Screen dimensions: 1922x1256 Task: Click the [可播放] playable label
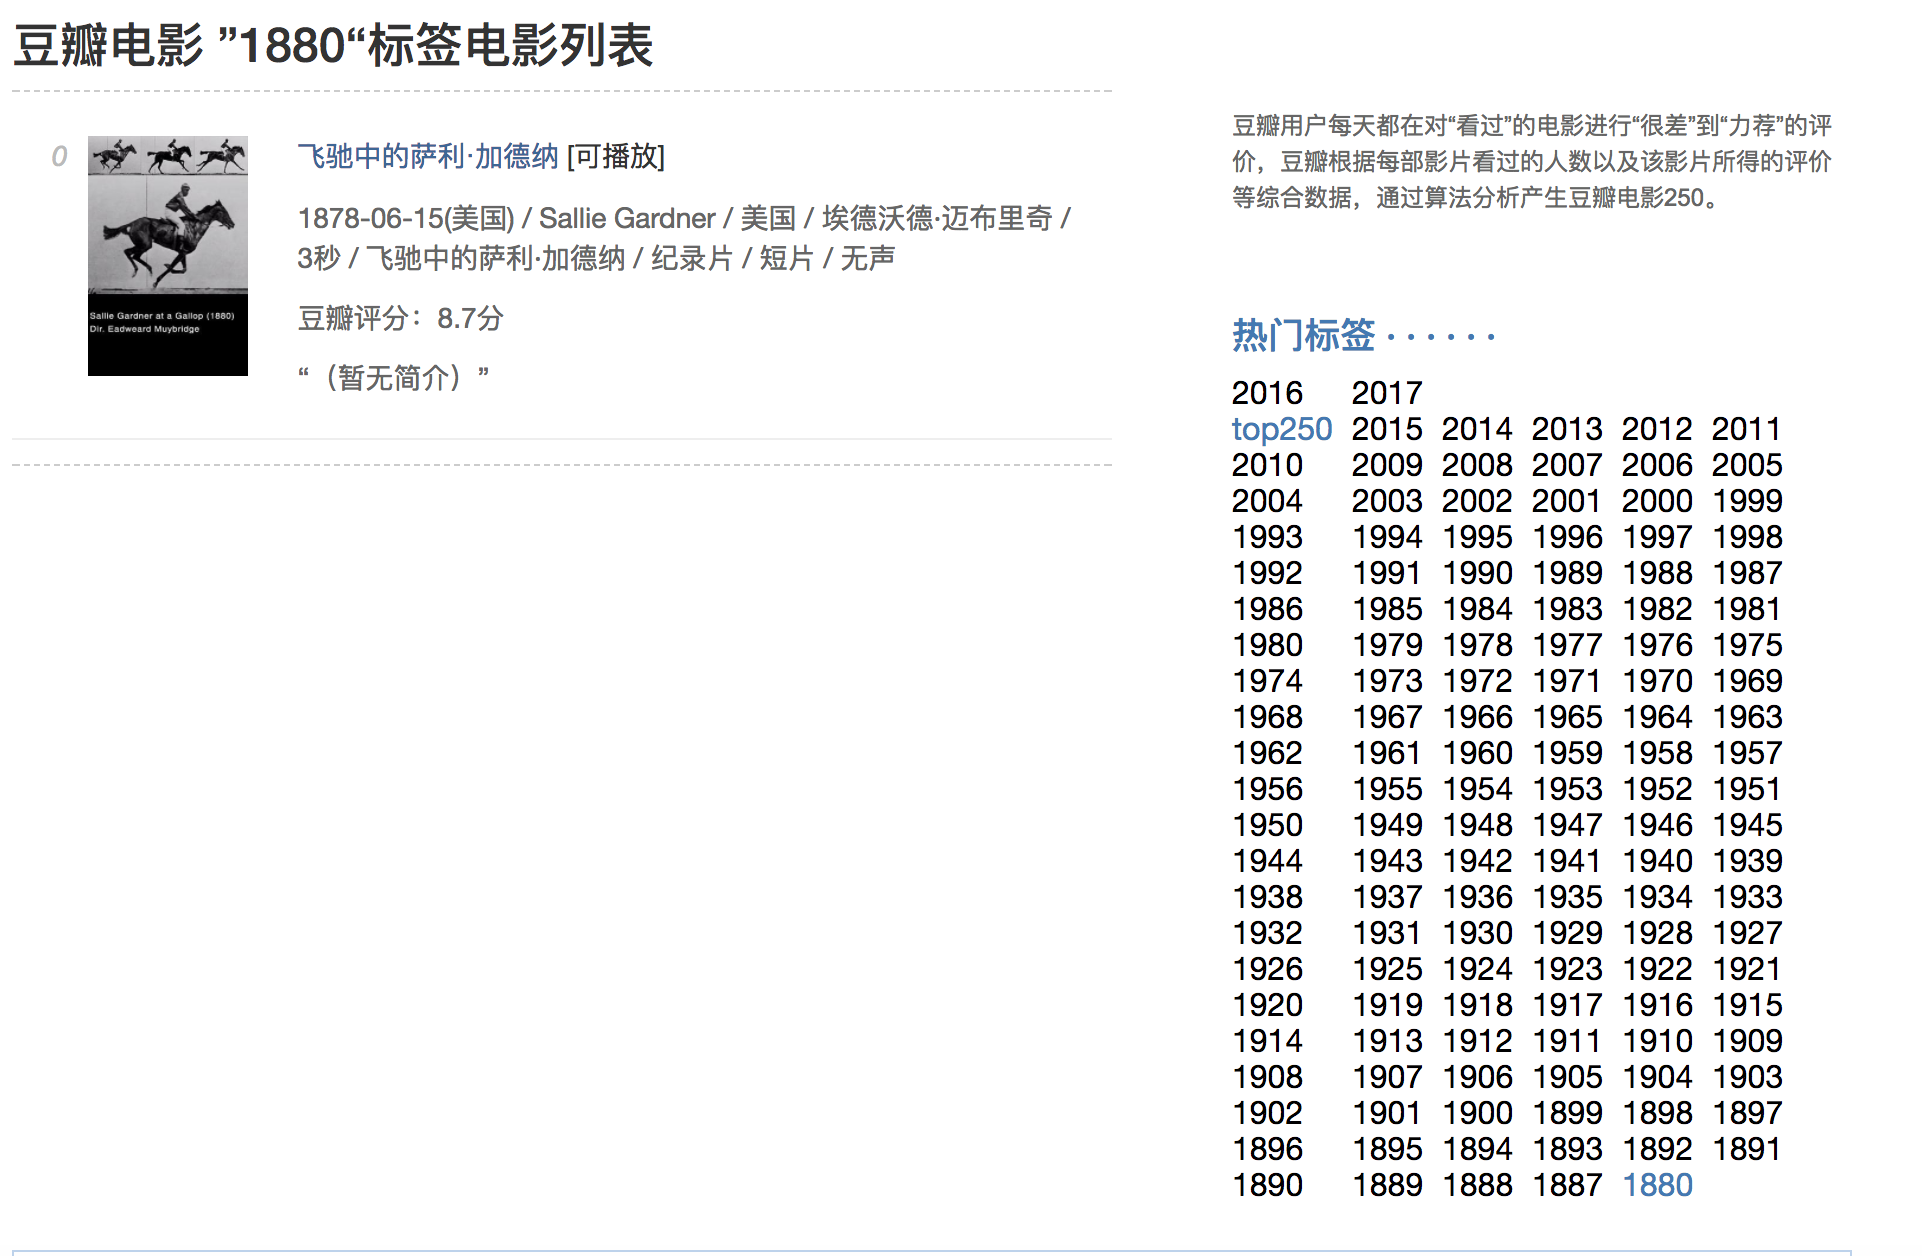point(616,158)
